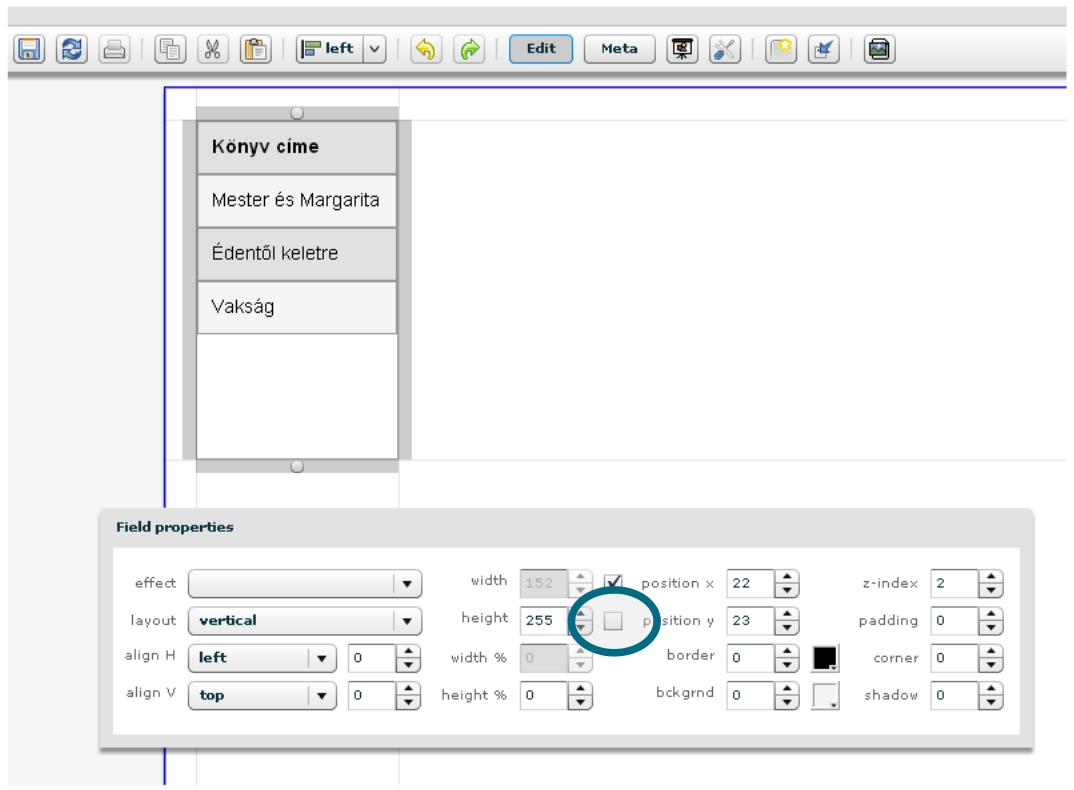This screenshot has width=1074, height=790.
Task: Select the 'Mester és Margarita' list row
Action: point(296,200)
